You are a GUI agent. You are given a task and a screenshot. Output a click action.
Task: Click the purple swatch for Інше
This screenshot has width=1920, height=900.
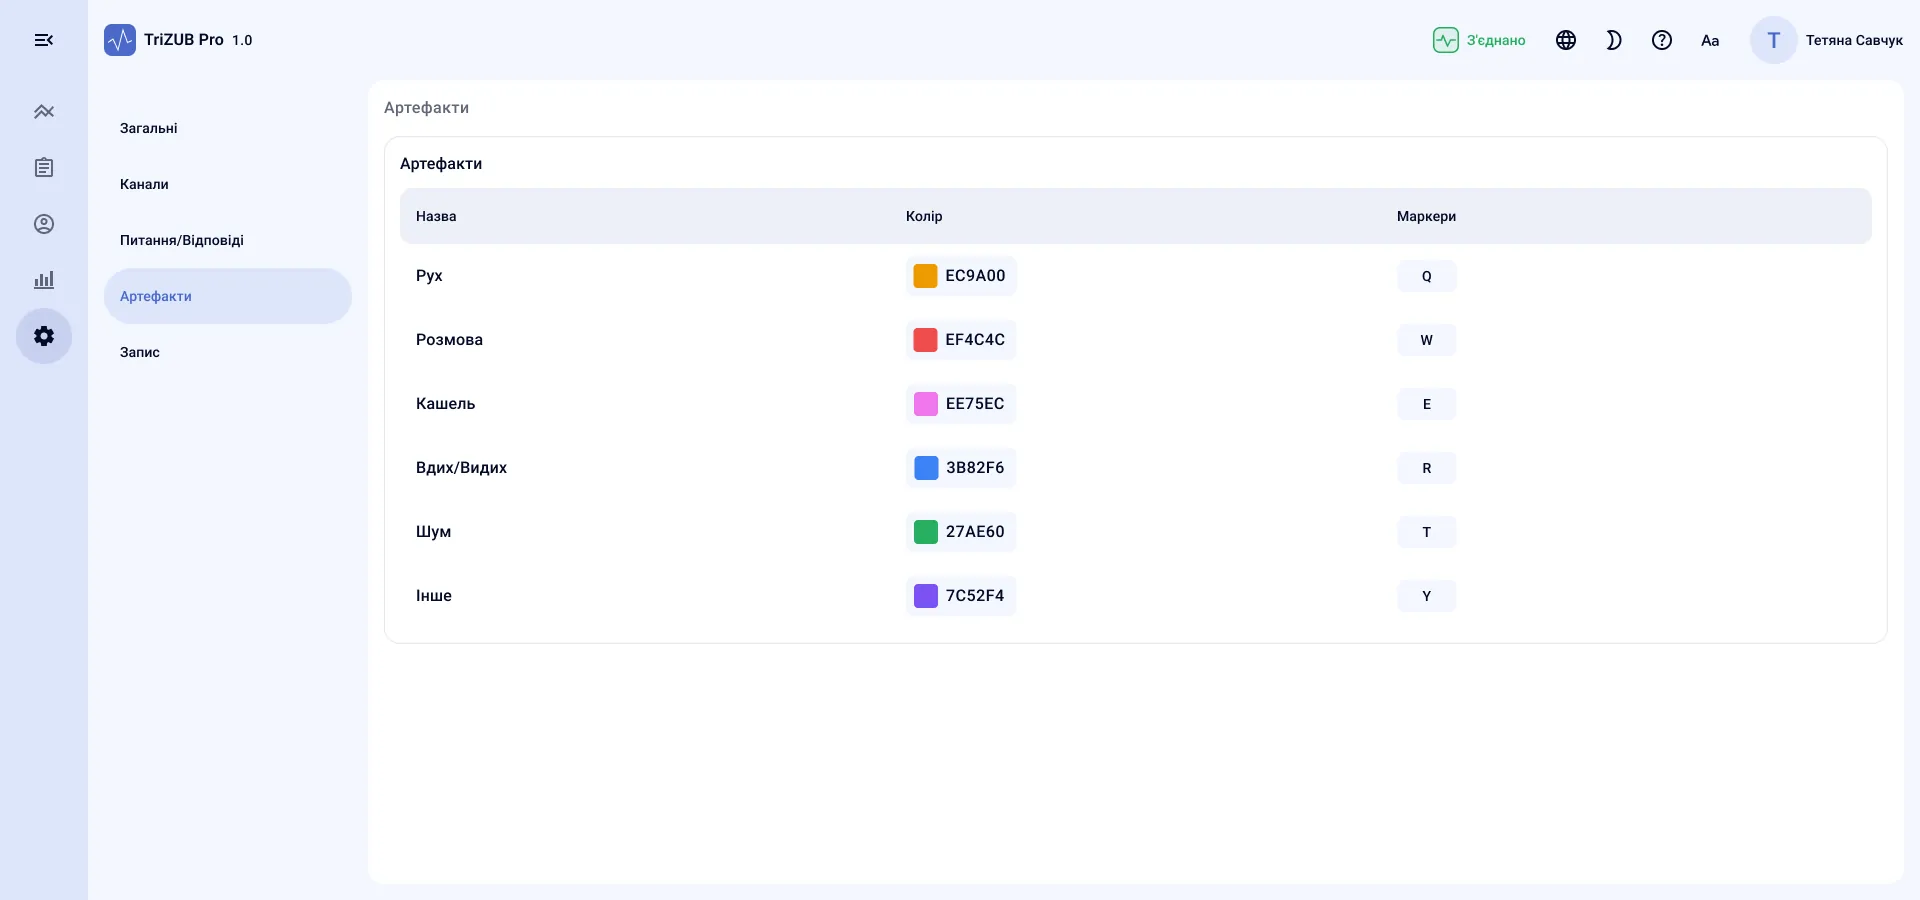tap(926, 596)
